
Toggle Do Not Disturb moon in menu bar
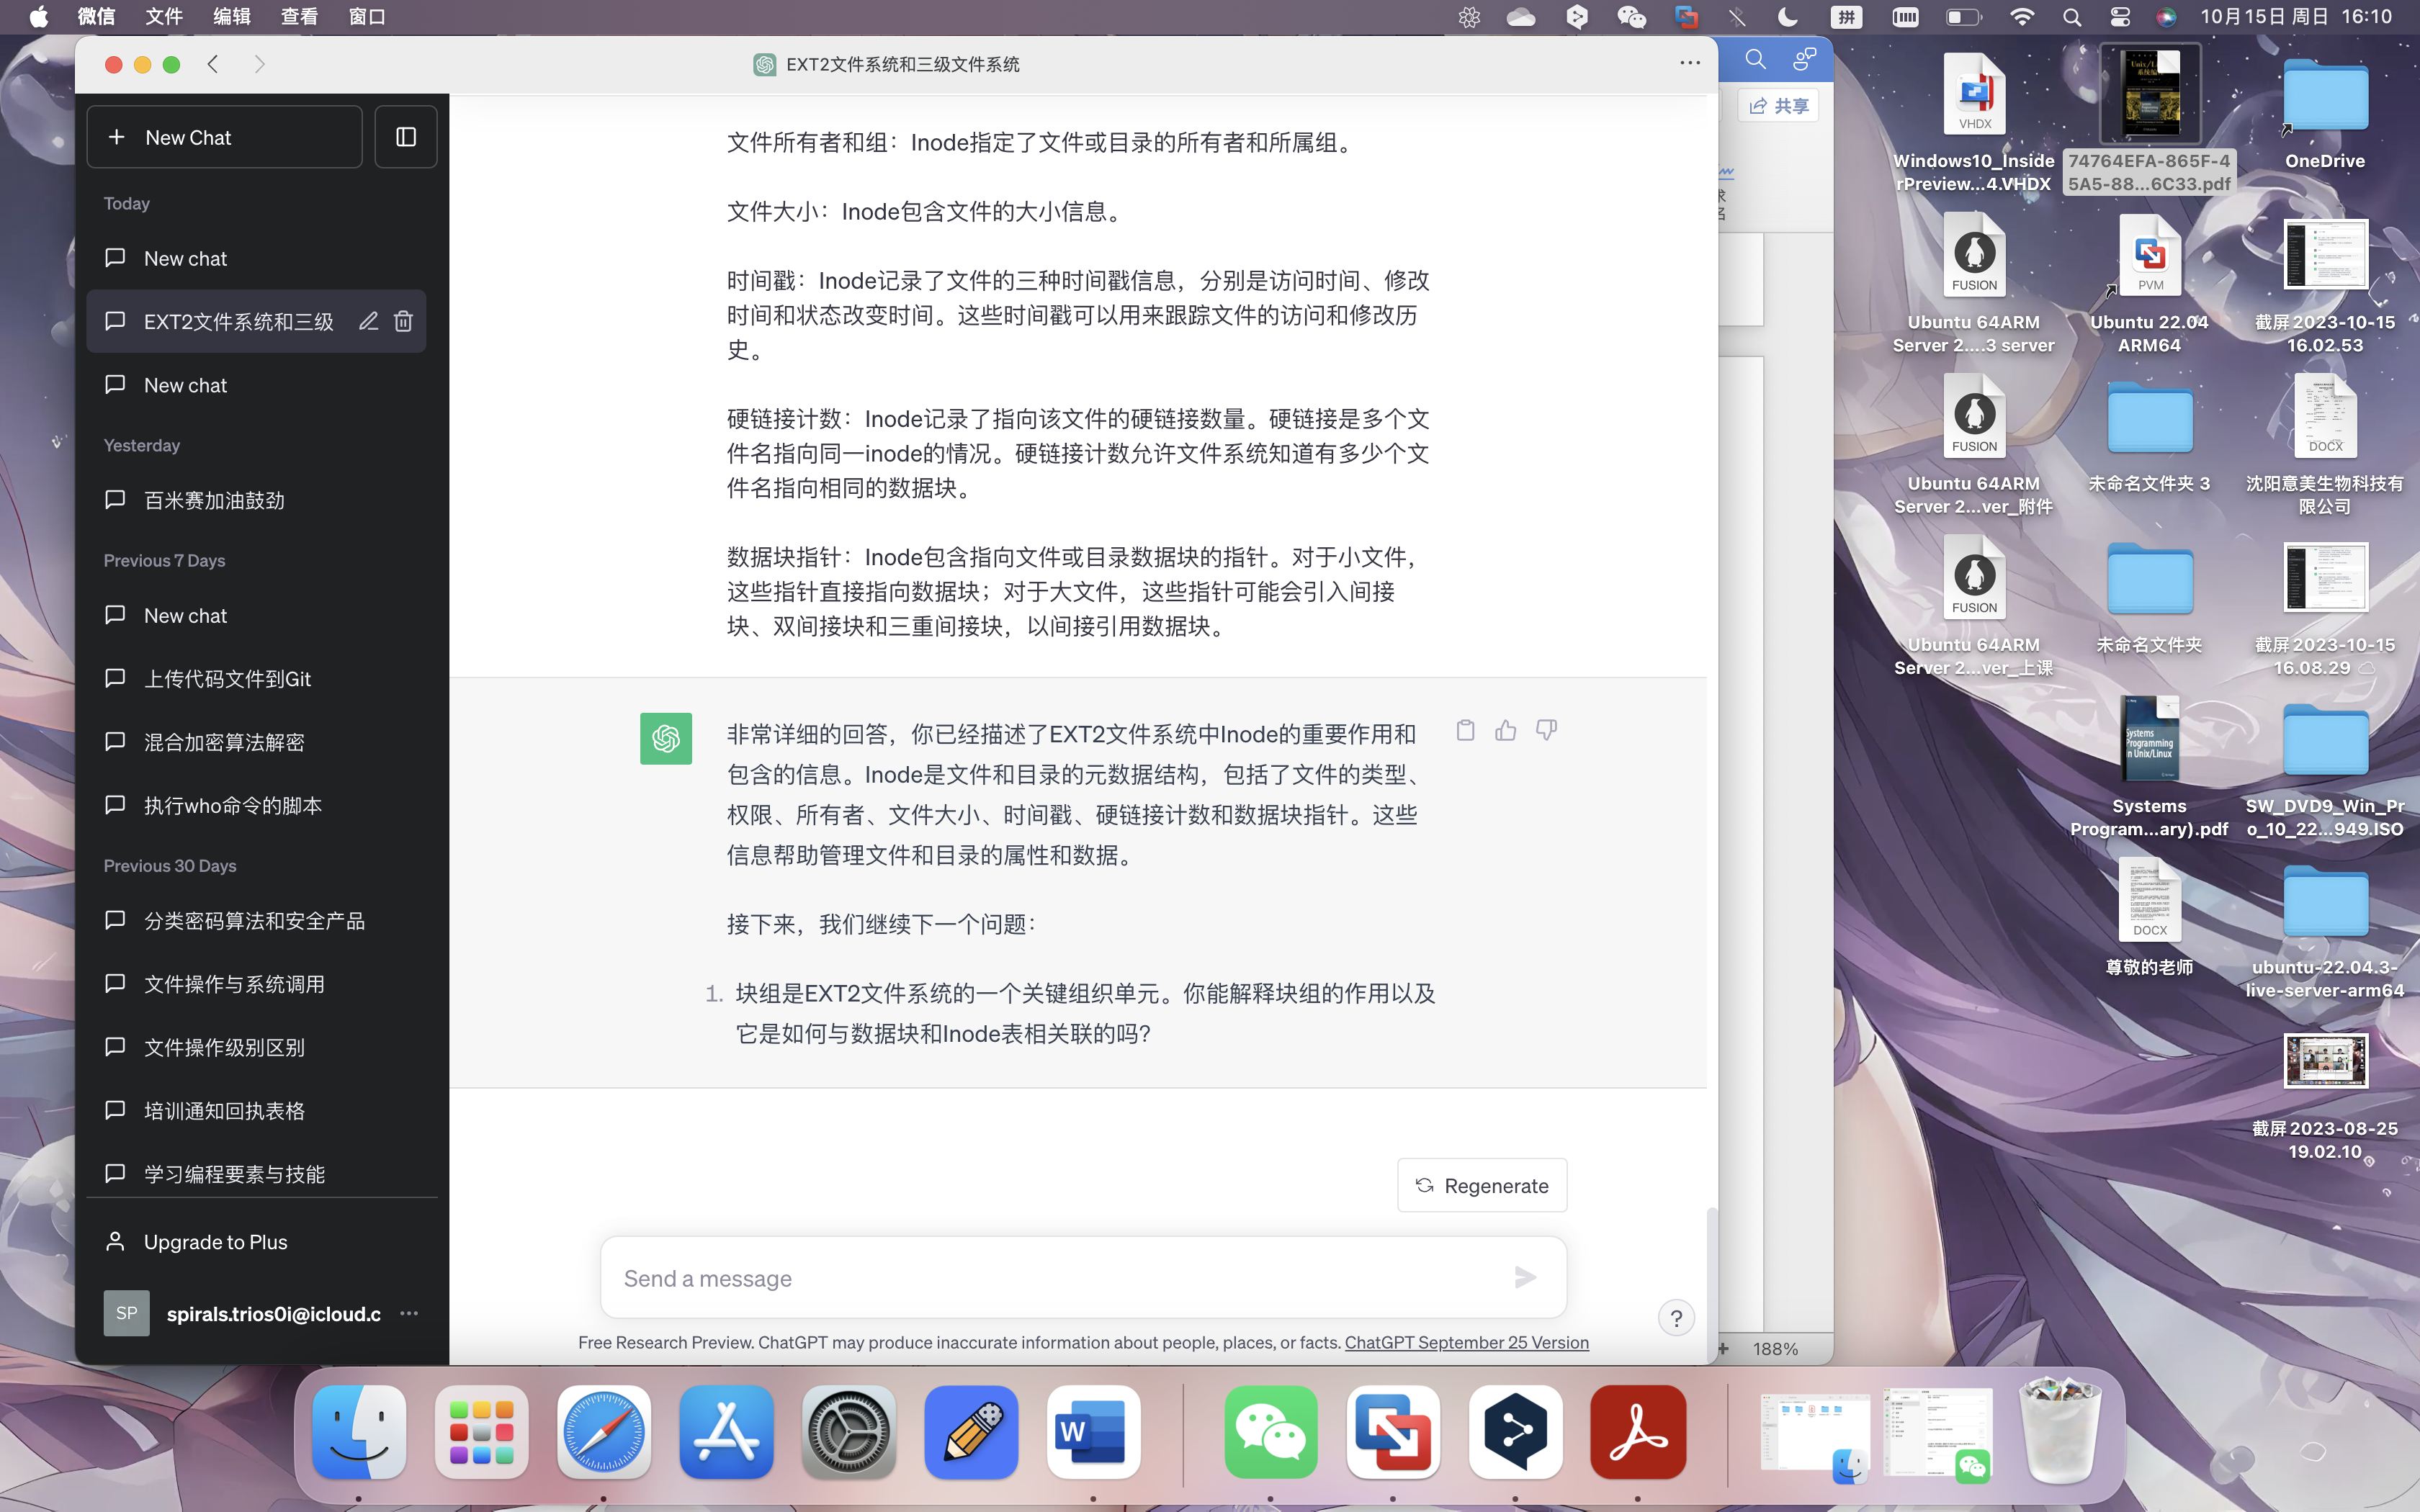(x=1788, y=17)
